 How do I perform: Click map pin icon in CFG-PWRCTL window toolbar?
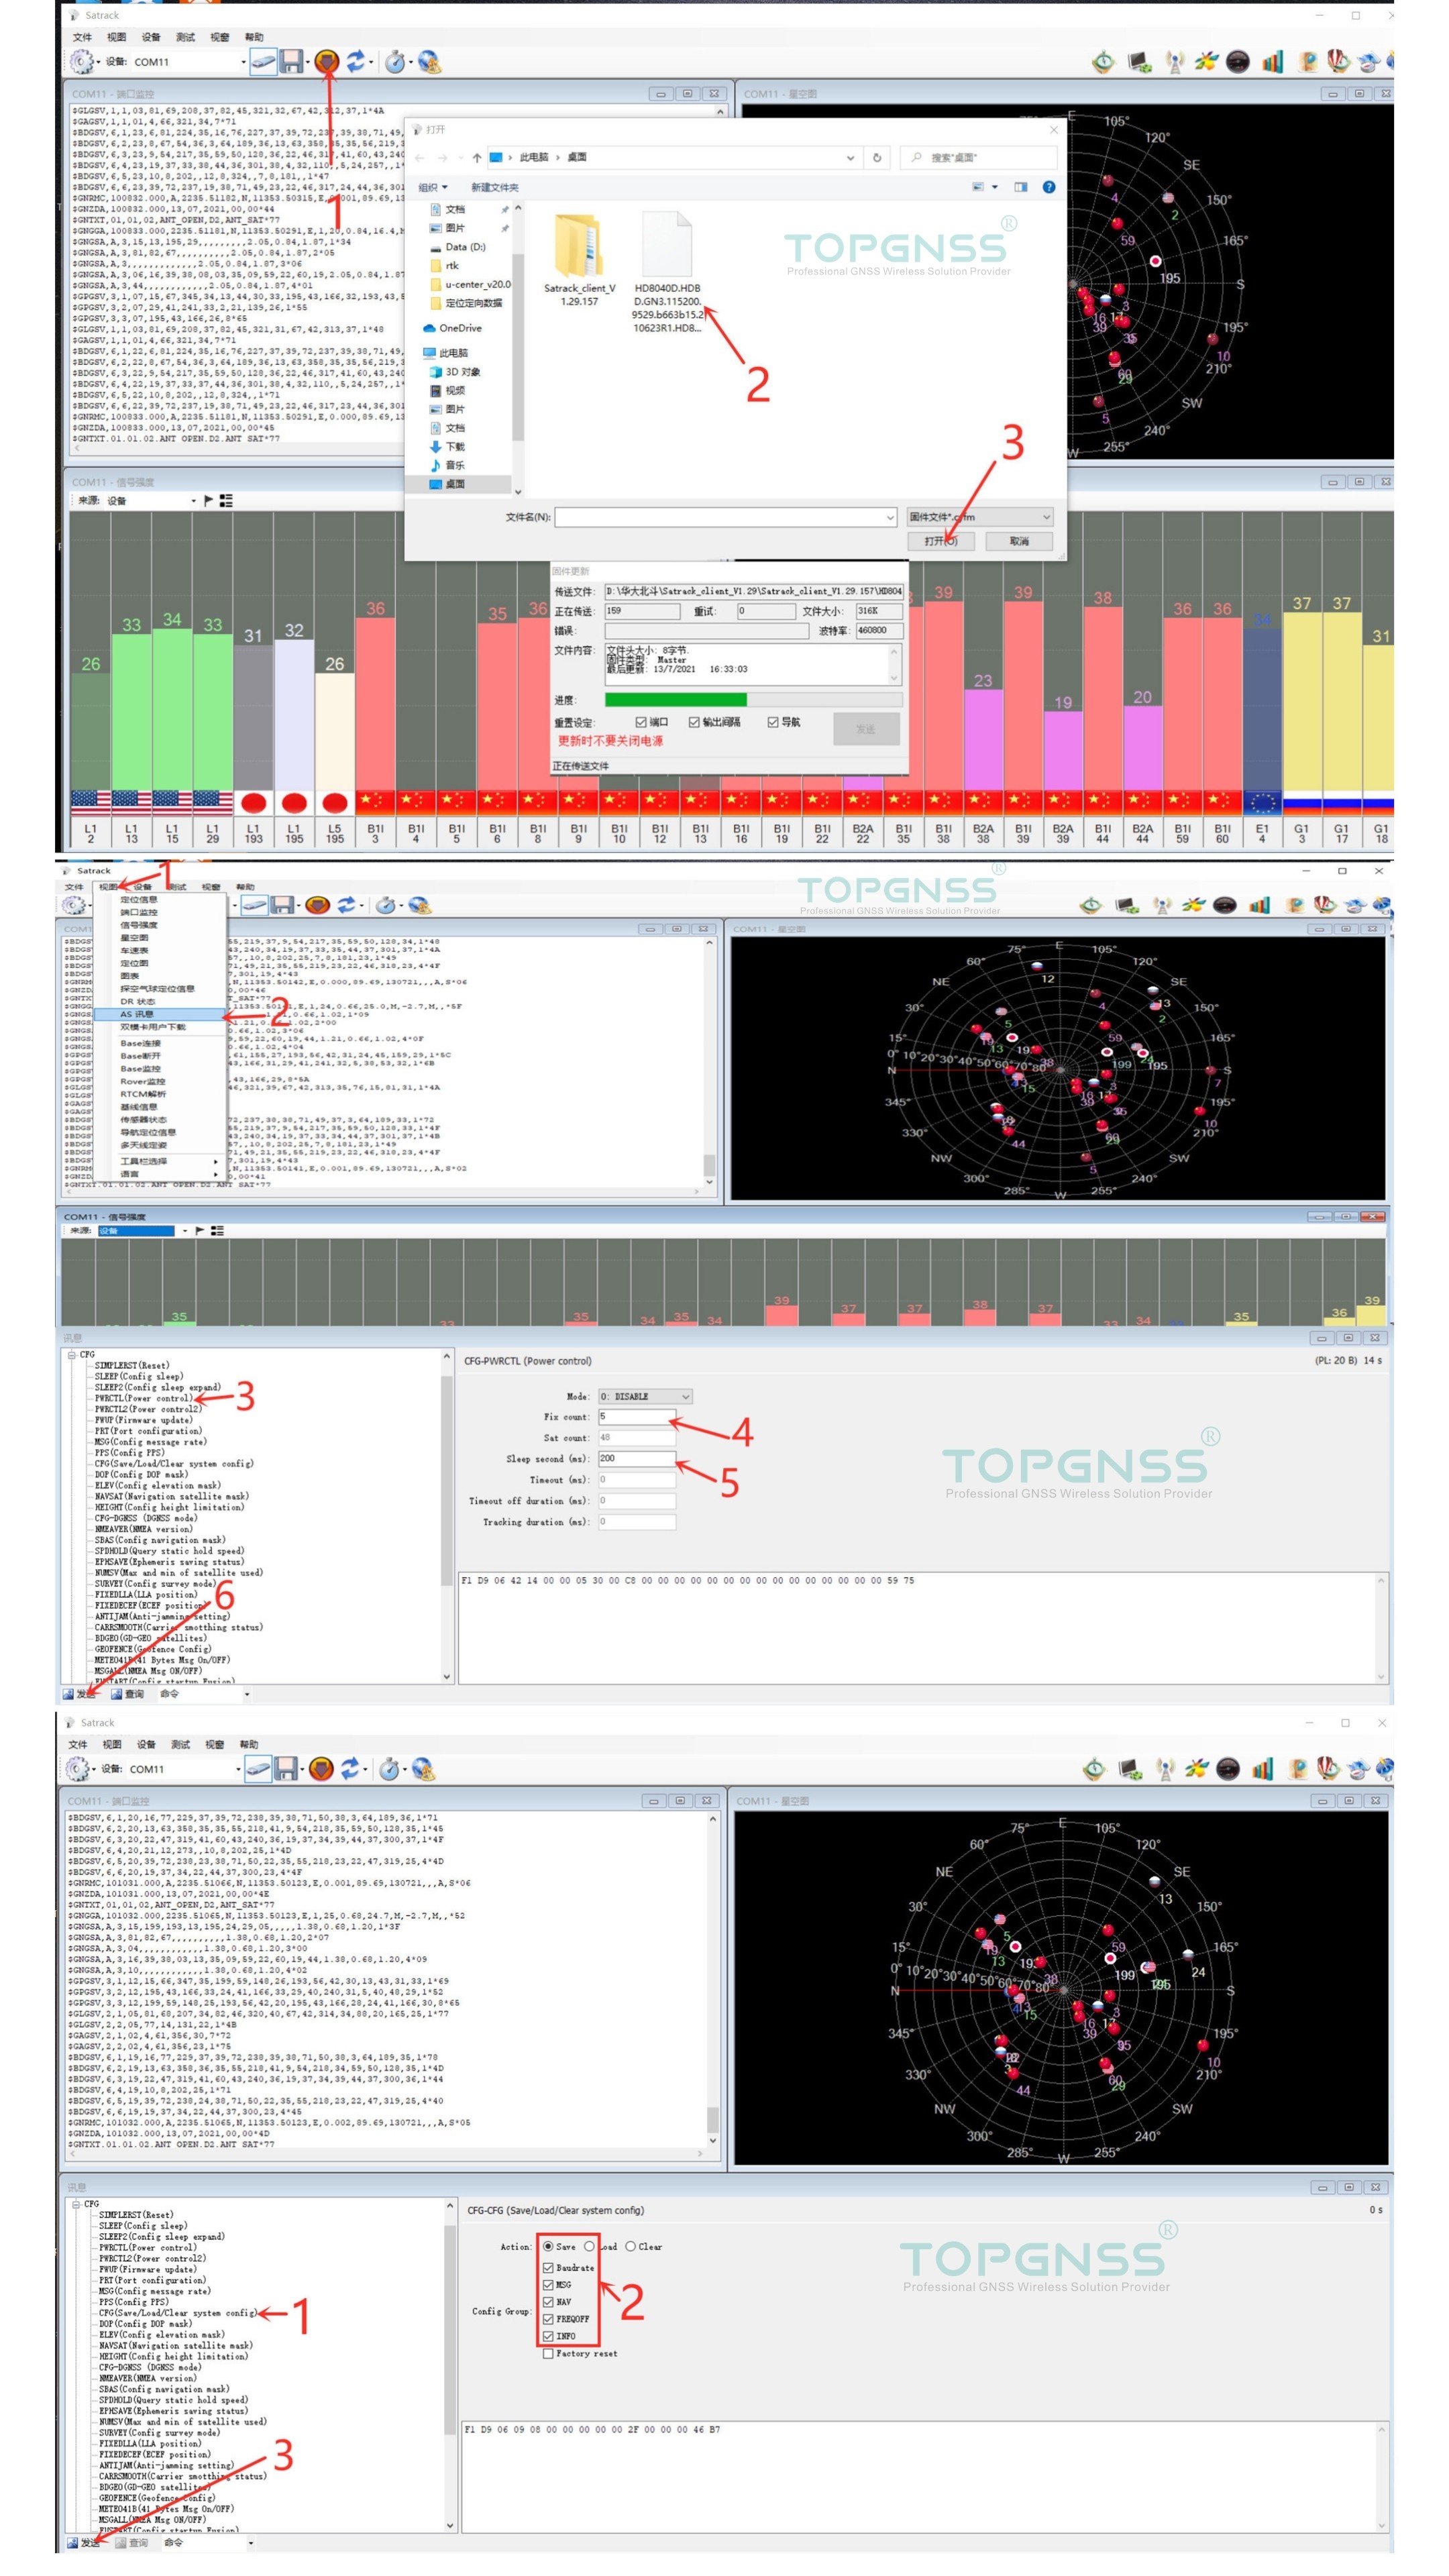pos(1295,905)
